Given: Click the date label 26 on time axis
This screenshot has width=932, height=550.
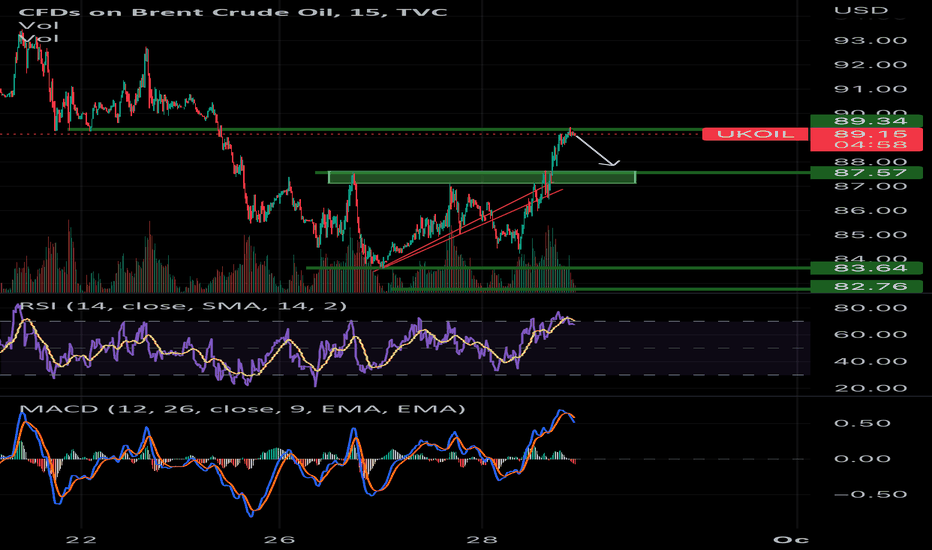Looking at the screenshot, I should [279, 539].
